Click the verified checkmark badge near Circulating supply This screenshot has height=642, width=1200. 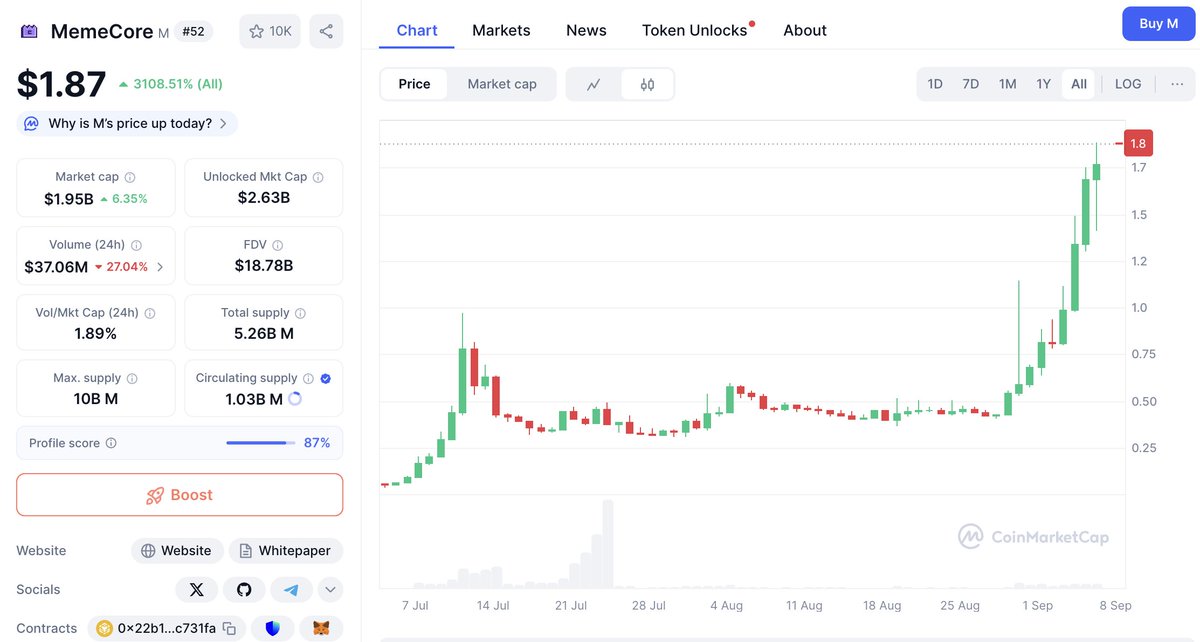[326, 379]
